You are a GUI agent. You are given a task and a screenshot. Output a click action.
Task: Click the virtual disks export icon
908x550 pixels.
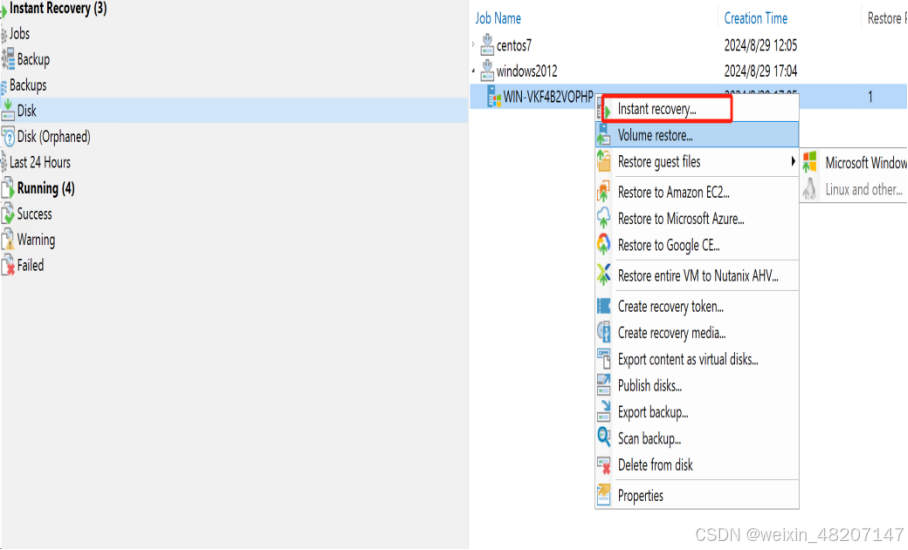(x=603, y=359)
